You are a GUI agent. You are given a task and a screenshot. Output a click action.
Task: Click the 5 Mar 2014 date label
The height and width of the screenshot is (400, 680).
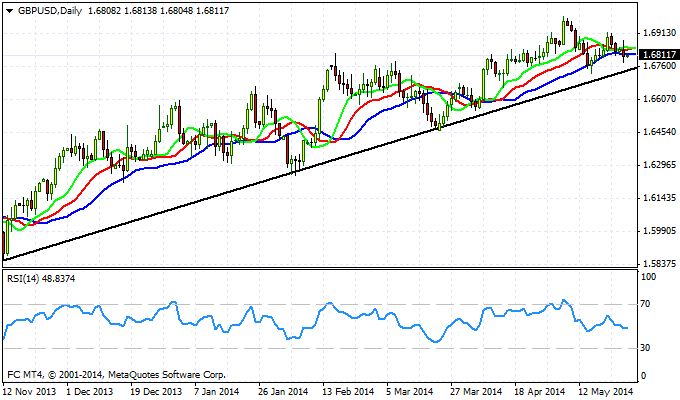pos(410,392)
